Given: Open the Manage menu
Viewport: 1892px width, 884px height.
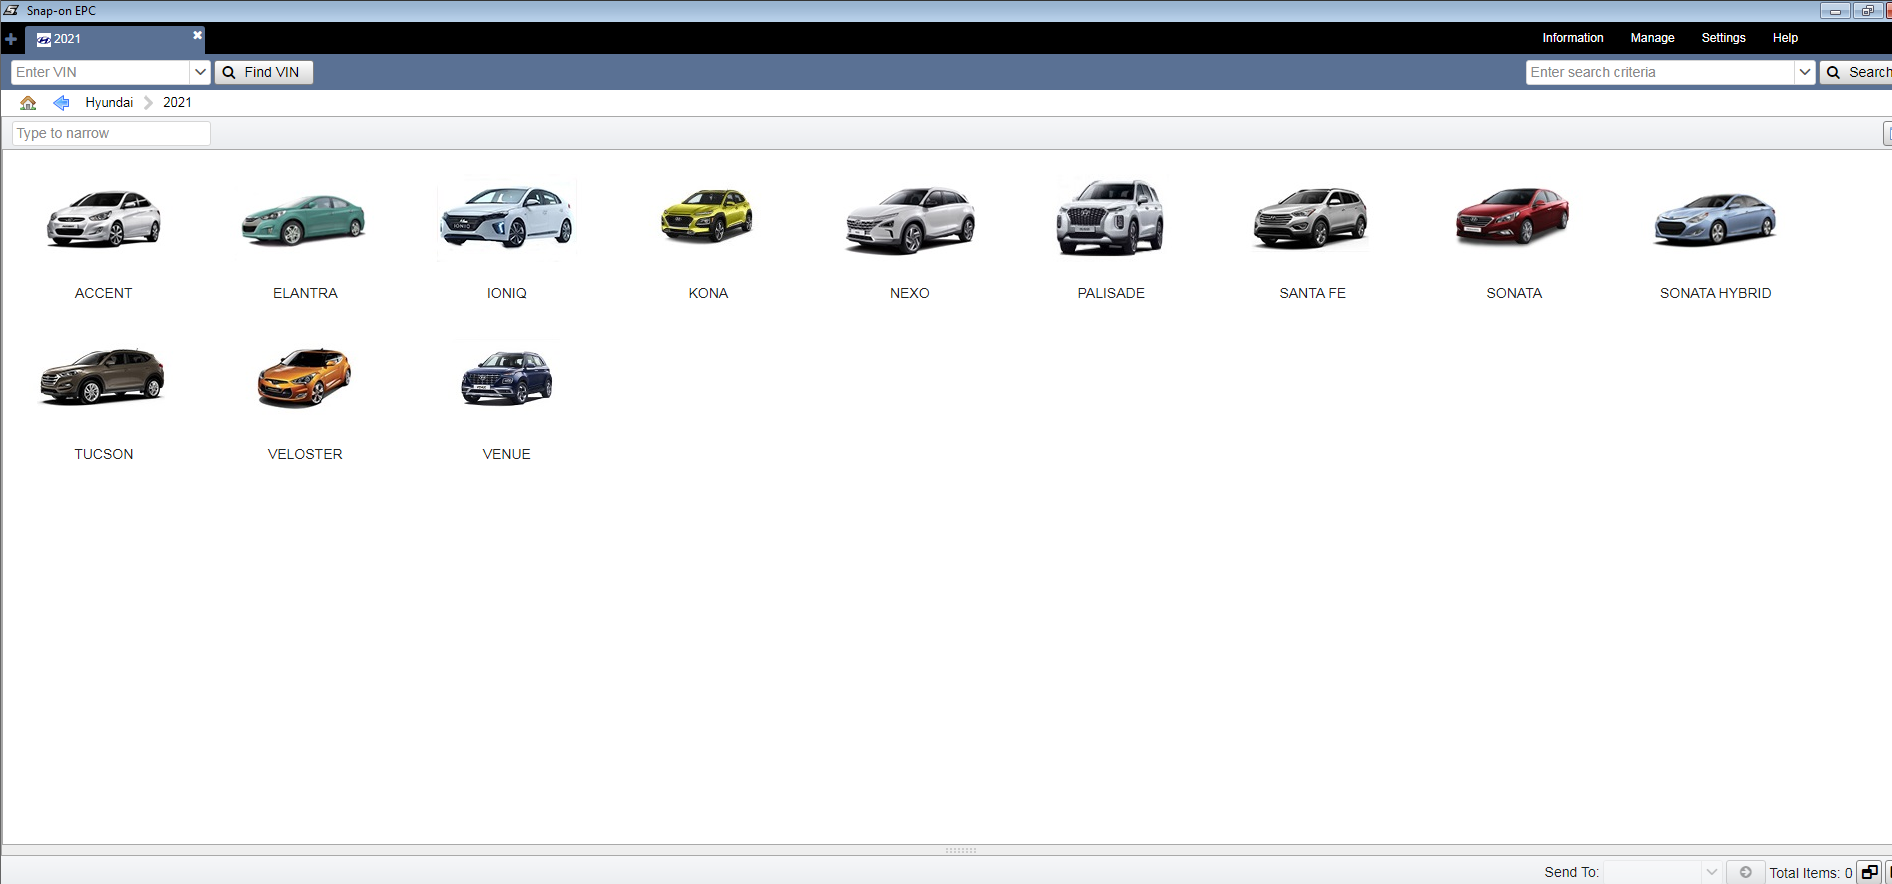Looking at the screenshot, I should tap(1652, 38).
